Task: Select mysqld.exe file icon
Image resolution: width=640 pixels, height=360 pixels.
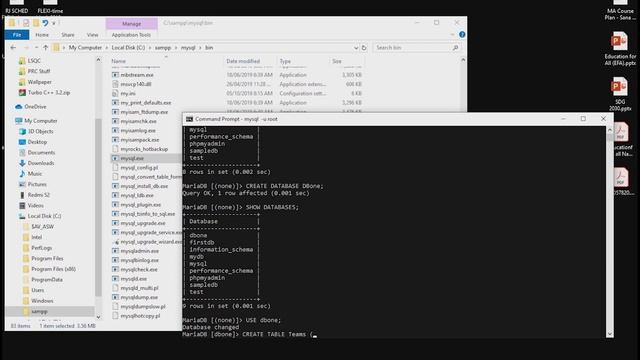Action: coord(115,279)
